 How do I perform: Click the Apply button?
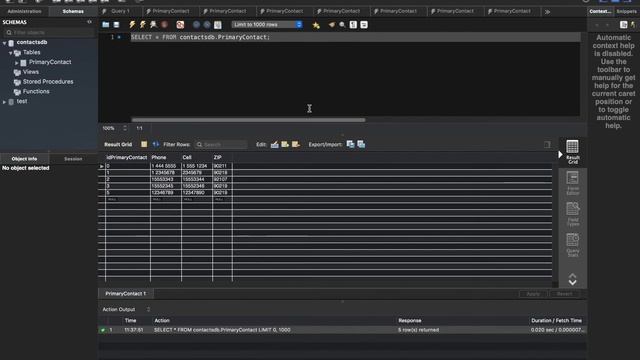coord(533,294)
